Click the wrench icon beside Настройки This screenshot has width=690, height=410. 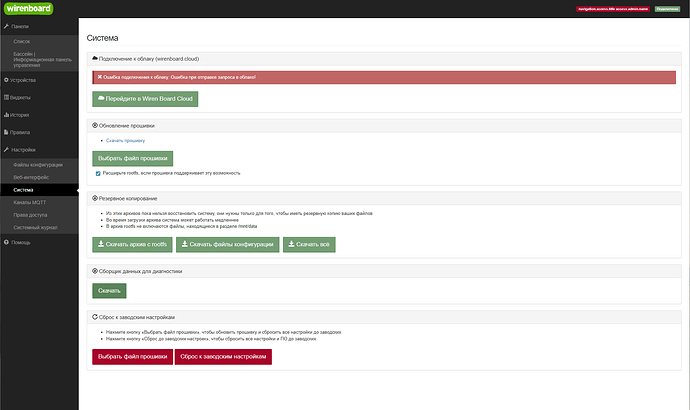tap(6, 150)
